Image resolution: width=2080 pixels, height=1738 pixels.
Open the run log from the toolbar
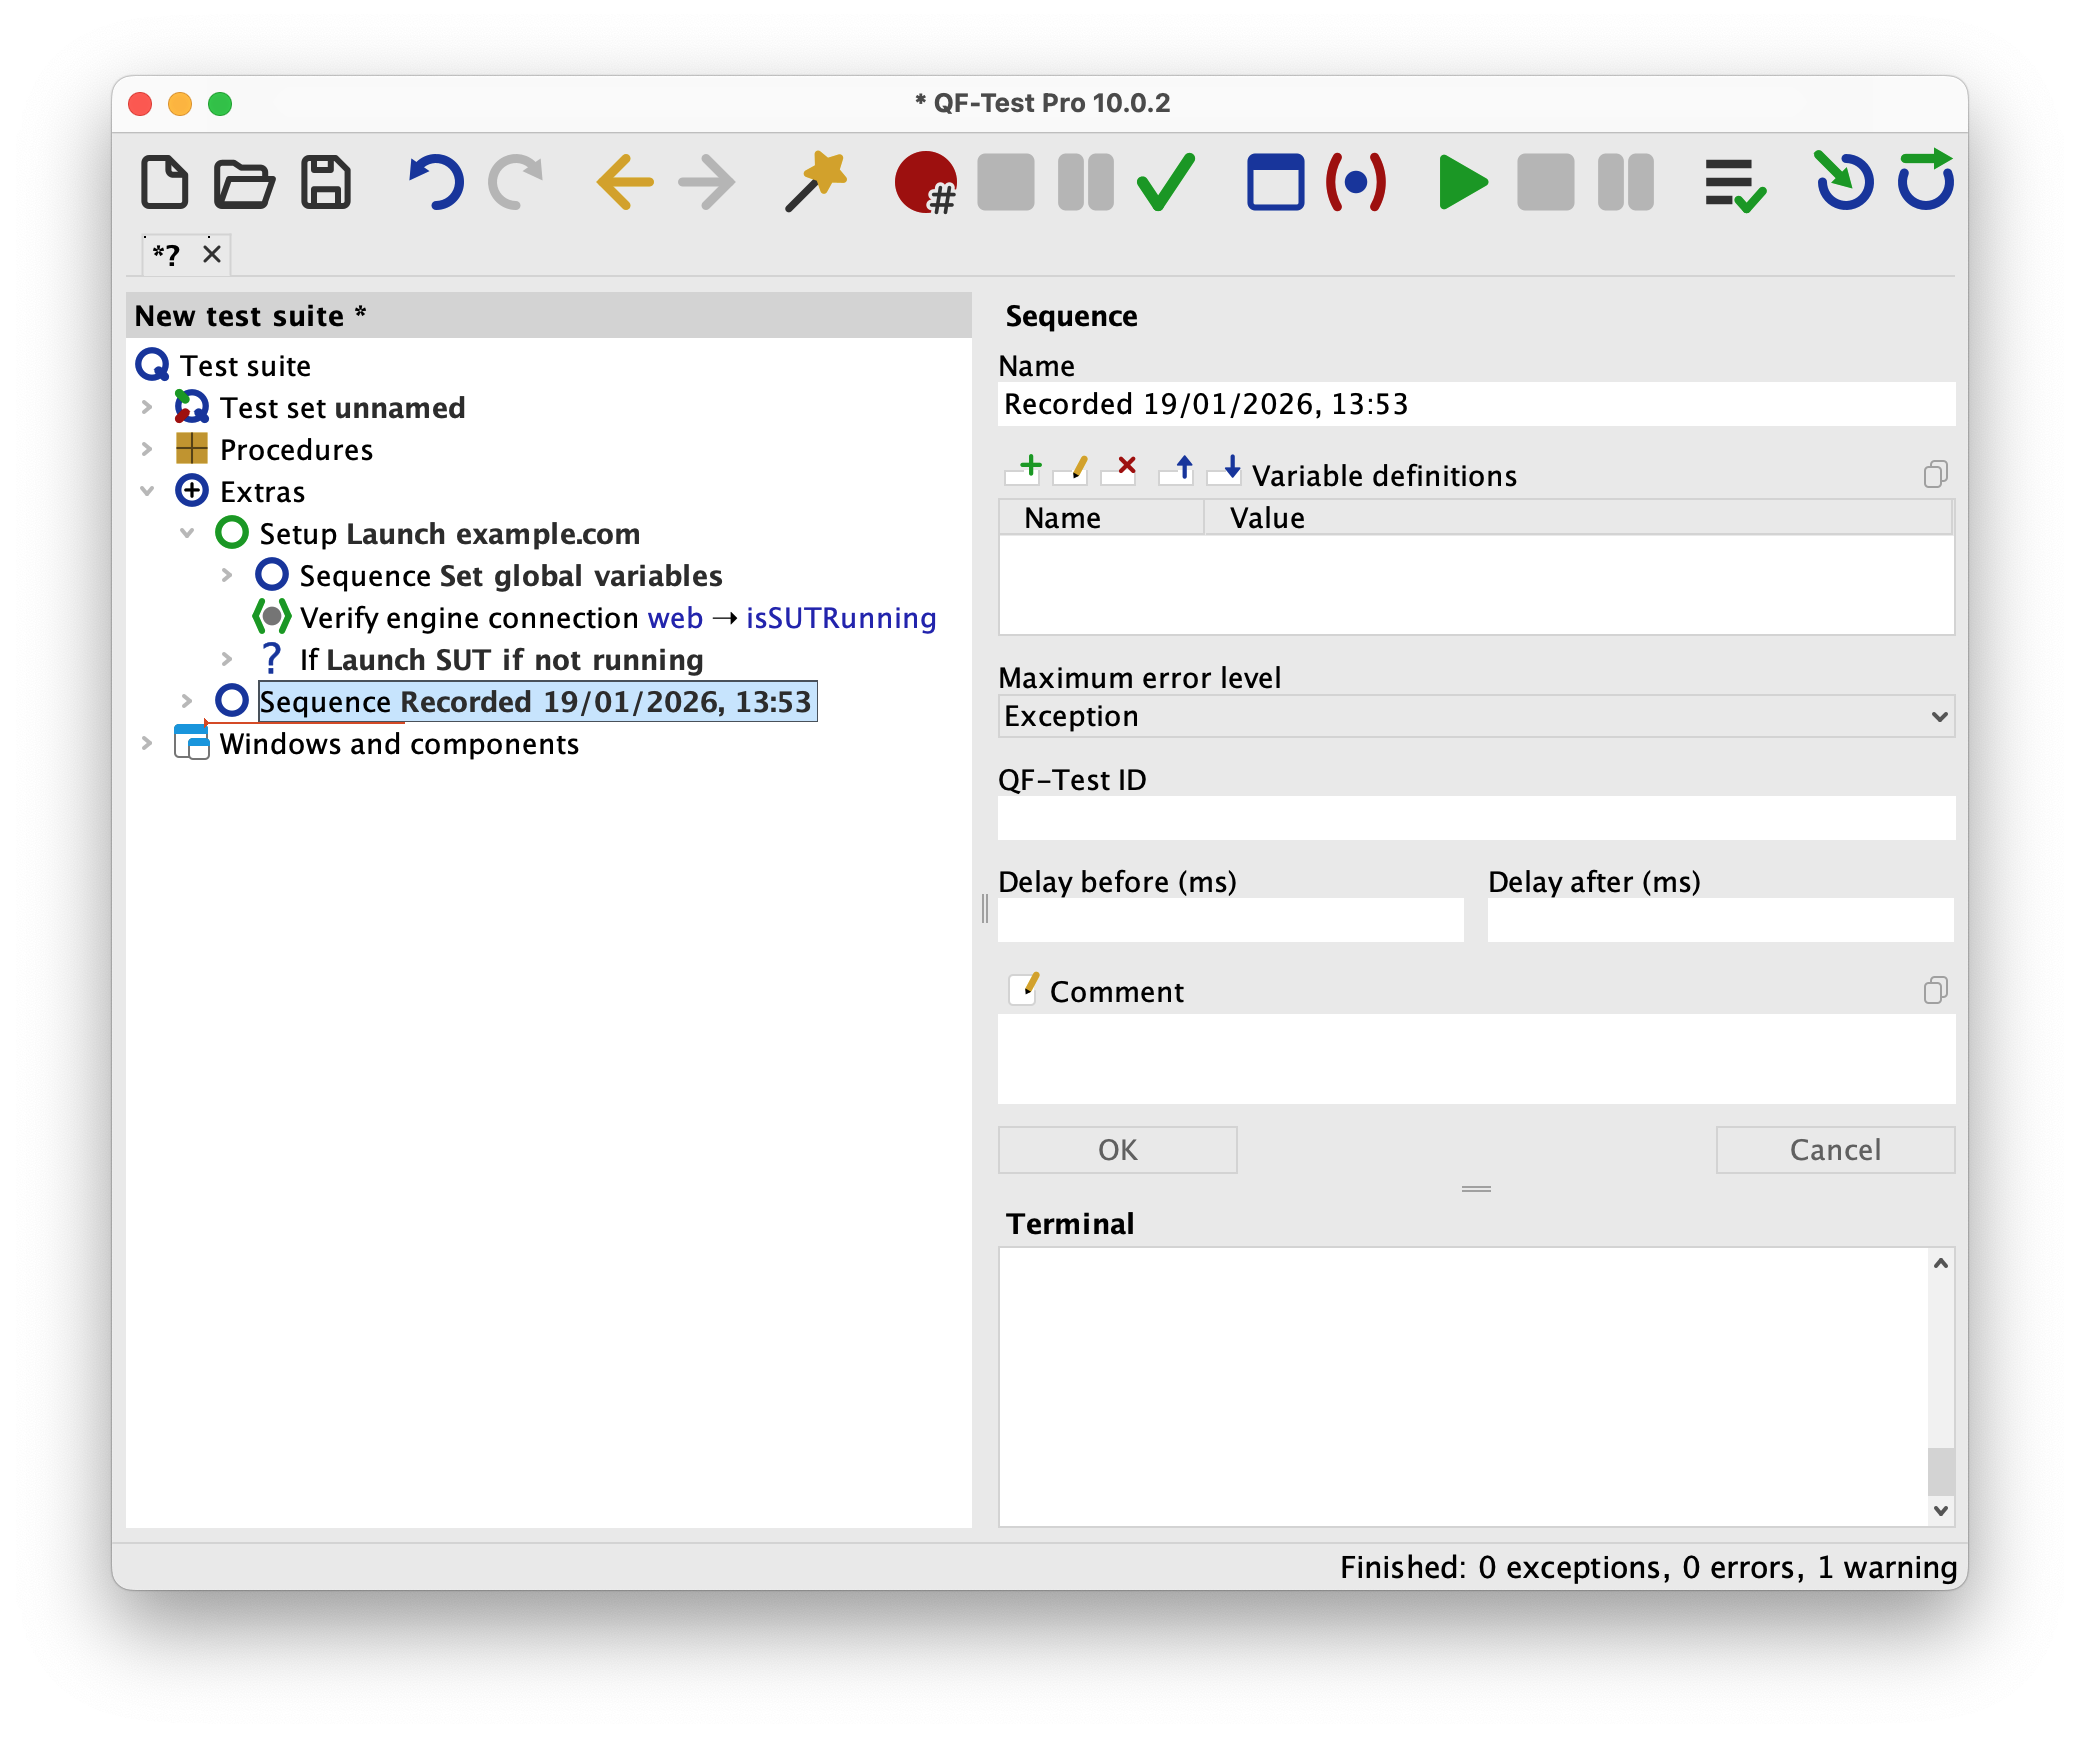tap(1735, 182)
